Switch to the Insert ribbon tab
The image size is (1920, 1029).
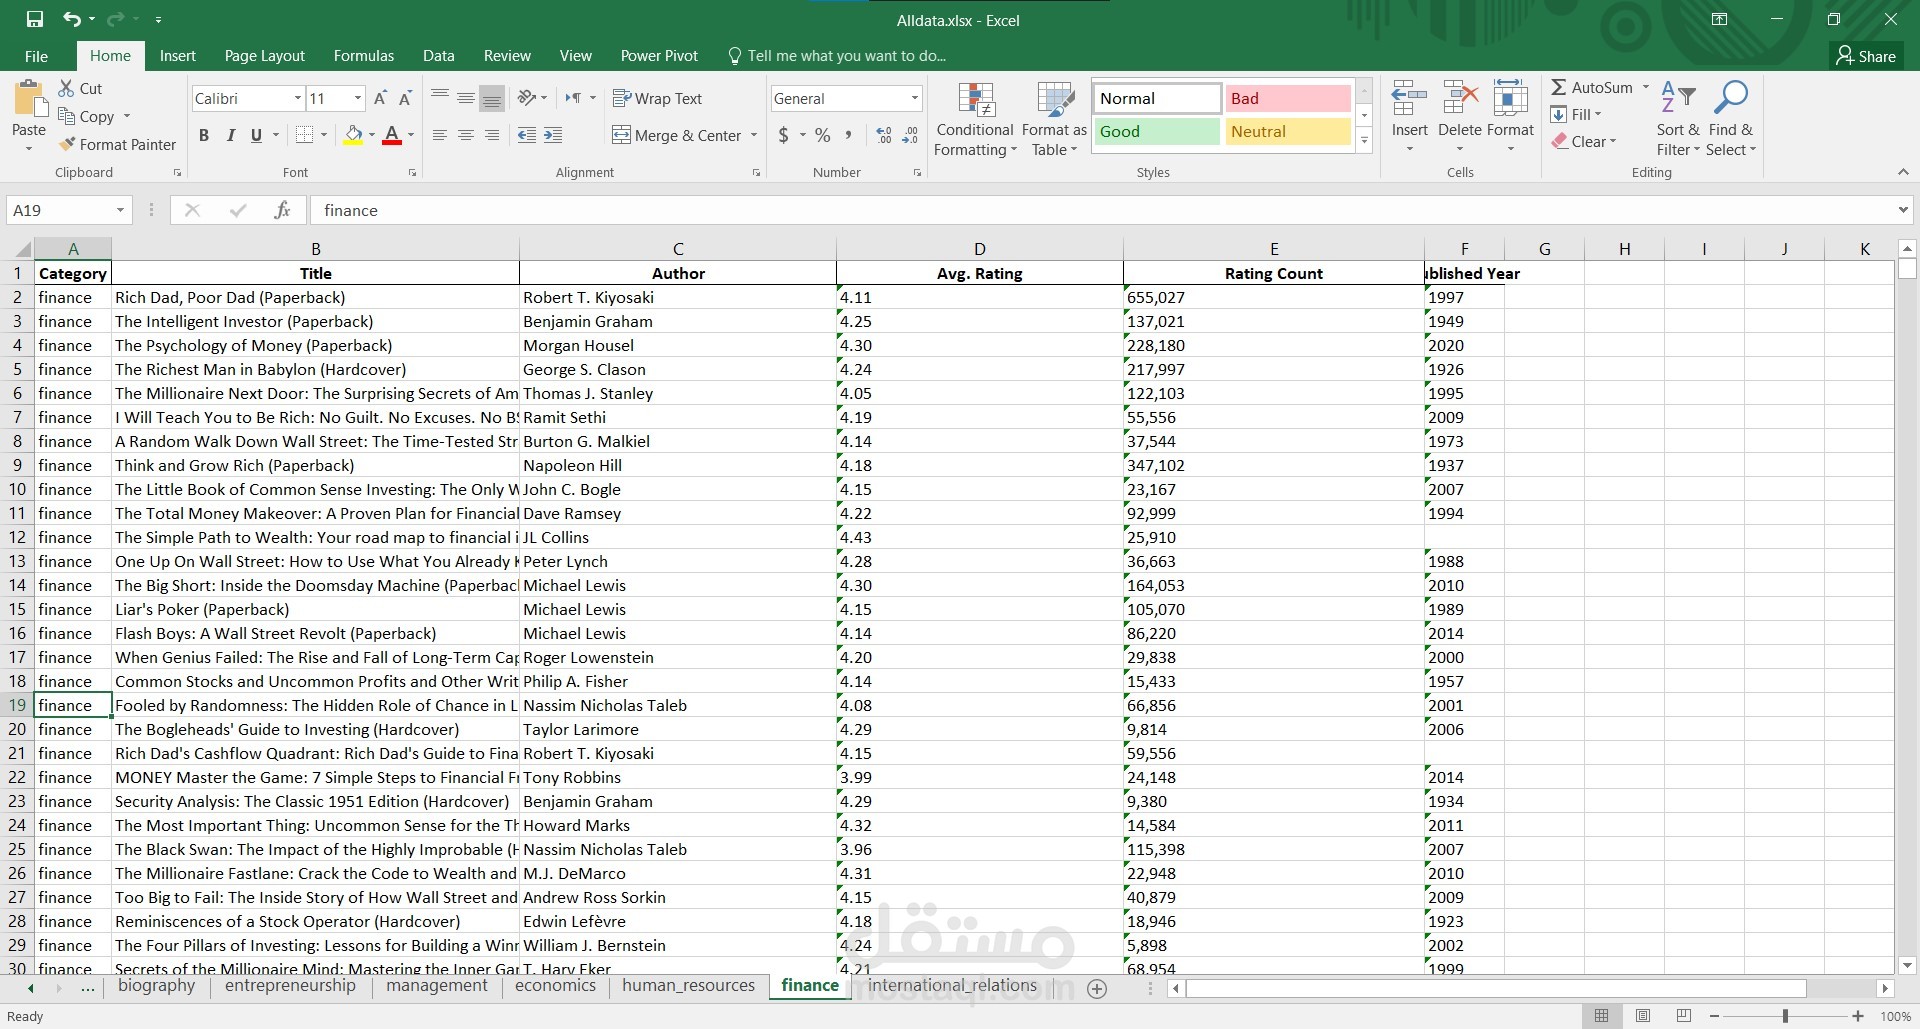(178, 56)
